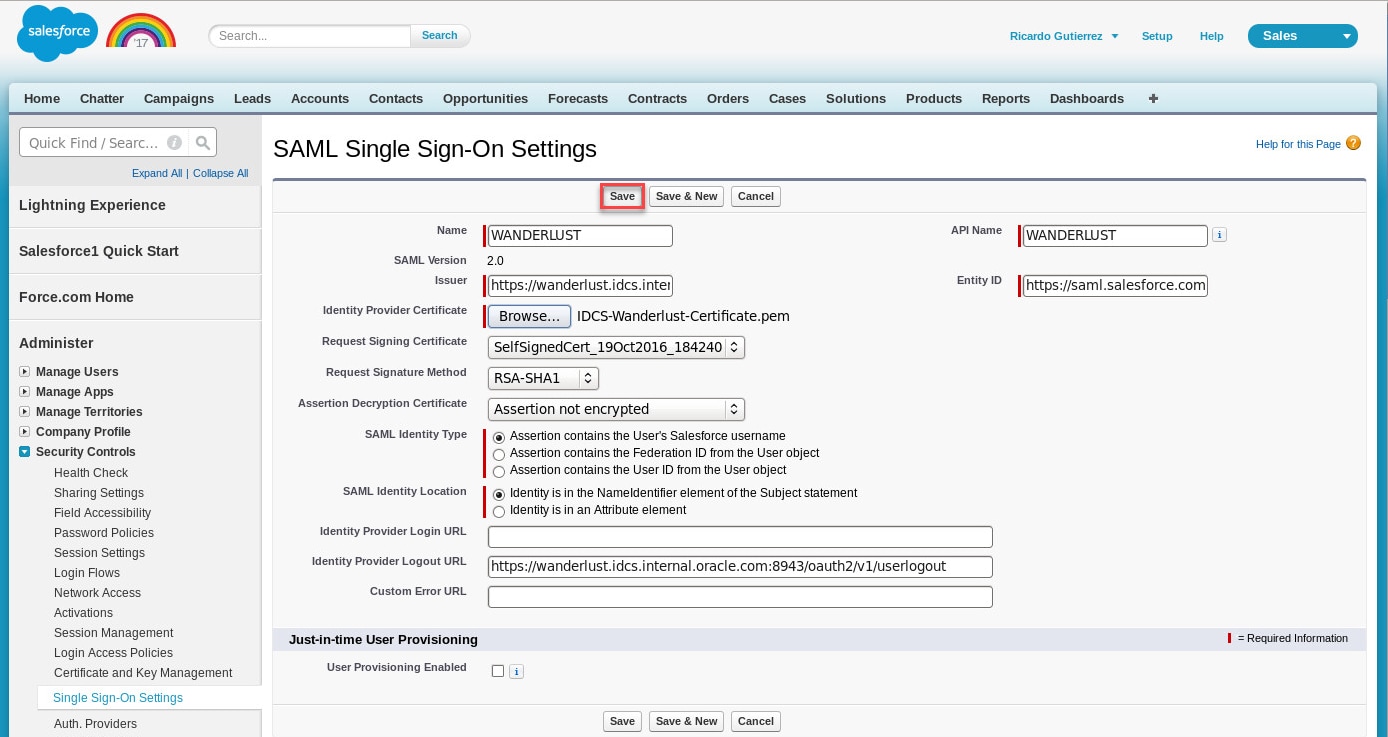
Task: Click the header Search button
Action: [440, 35]
